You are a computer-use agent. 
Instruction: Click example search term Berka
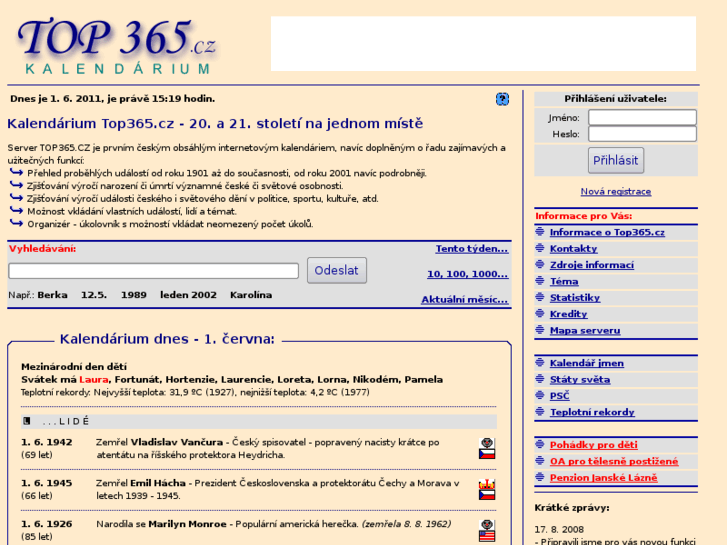52,295
